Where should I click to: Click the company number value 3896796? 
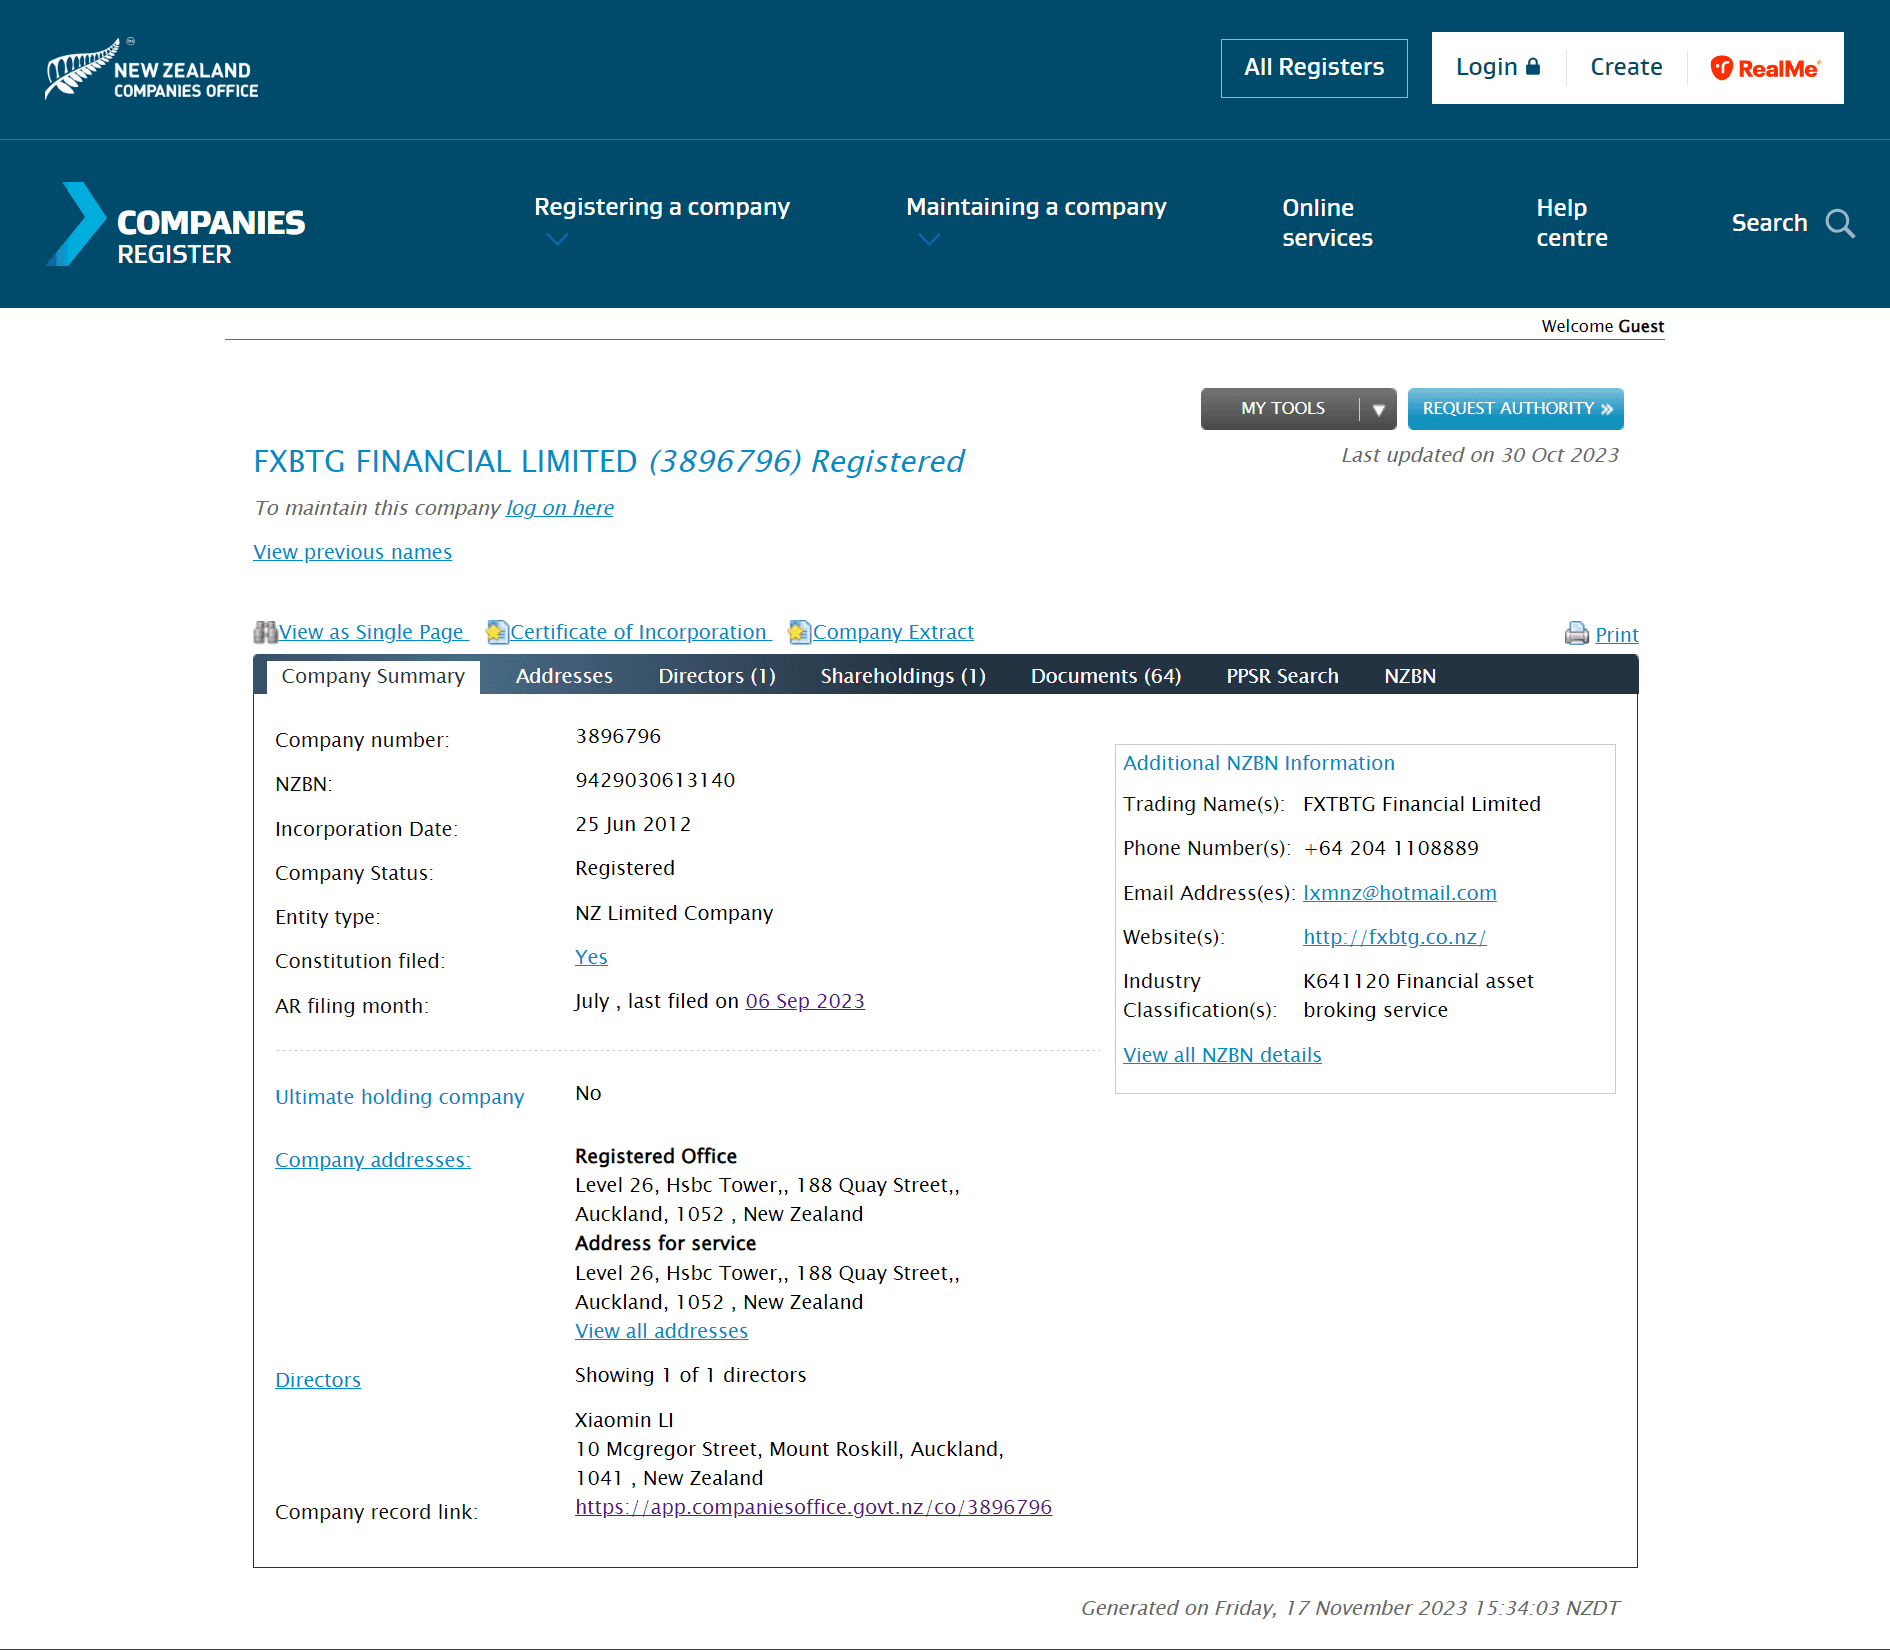click(x=618, y=736)
